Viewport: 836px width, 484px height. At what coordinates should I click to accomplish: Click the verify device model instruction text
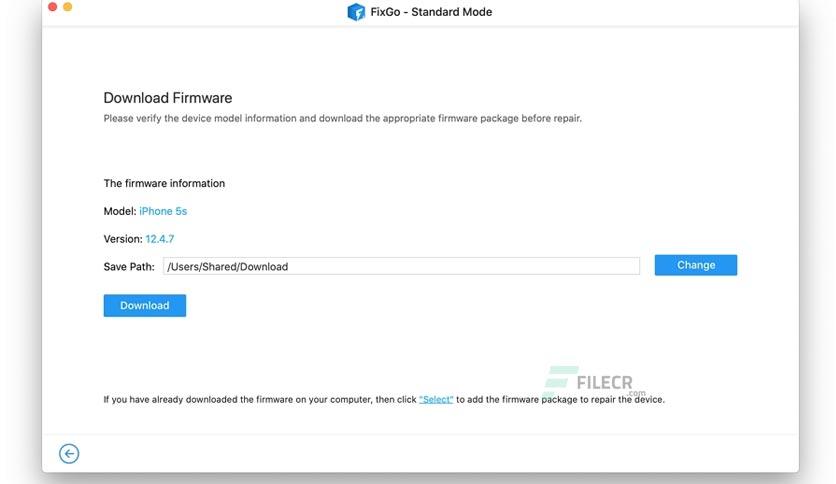[343, 118]
